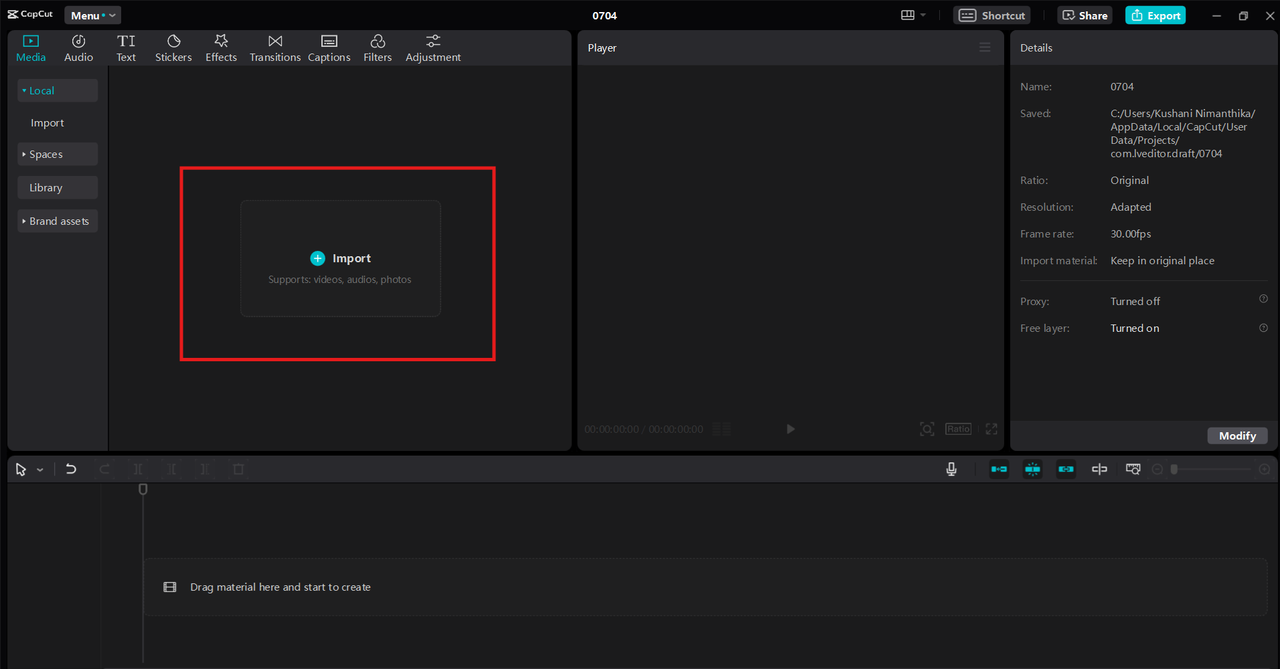Choose the Select cursor tool
Image resolution: width=1280 pixels, height=669 pixels.
pos(21,469)
